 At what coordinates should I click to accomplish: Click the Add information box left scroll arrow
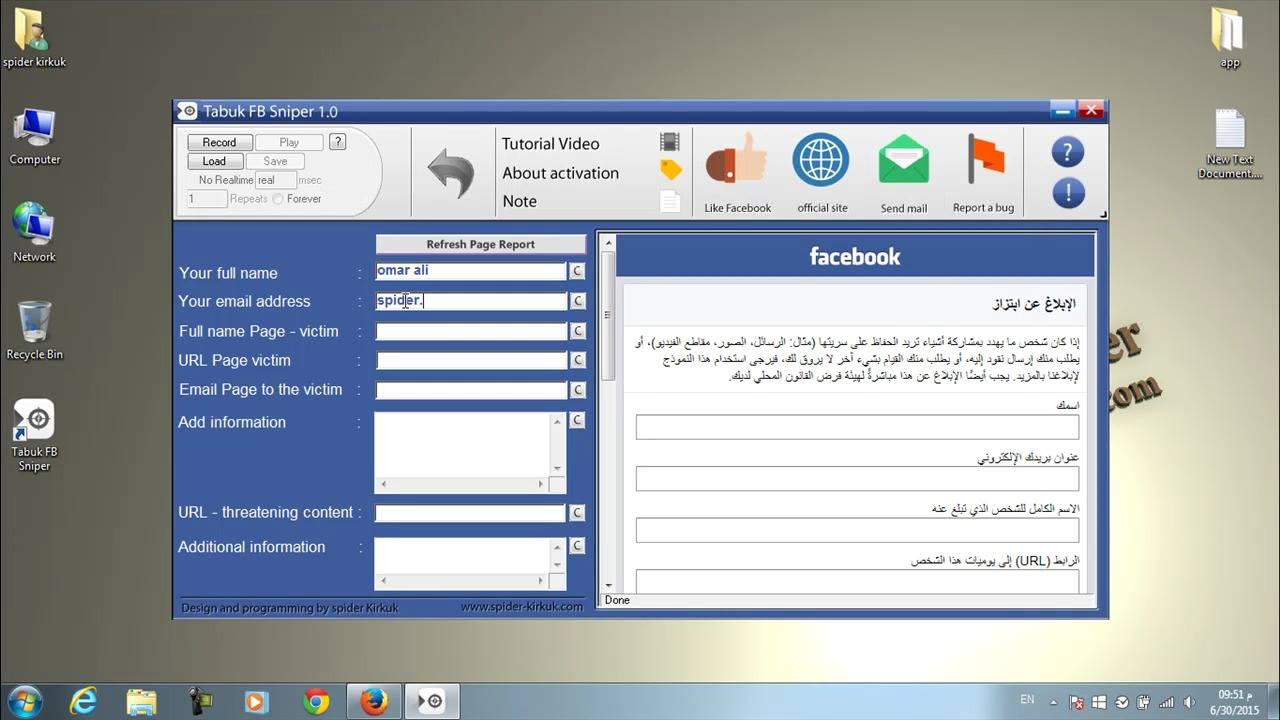coord(384,485)
